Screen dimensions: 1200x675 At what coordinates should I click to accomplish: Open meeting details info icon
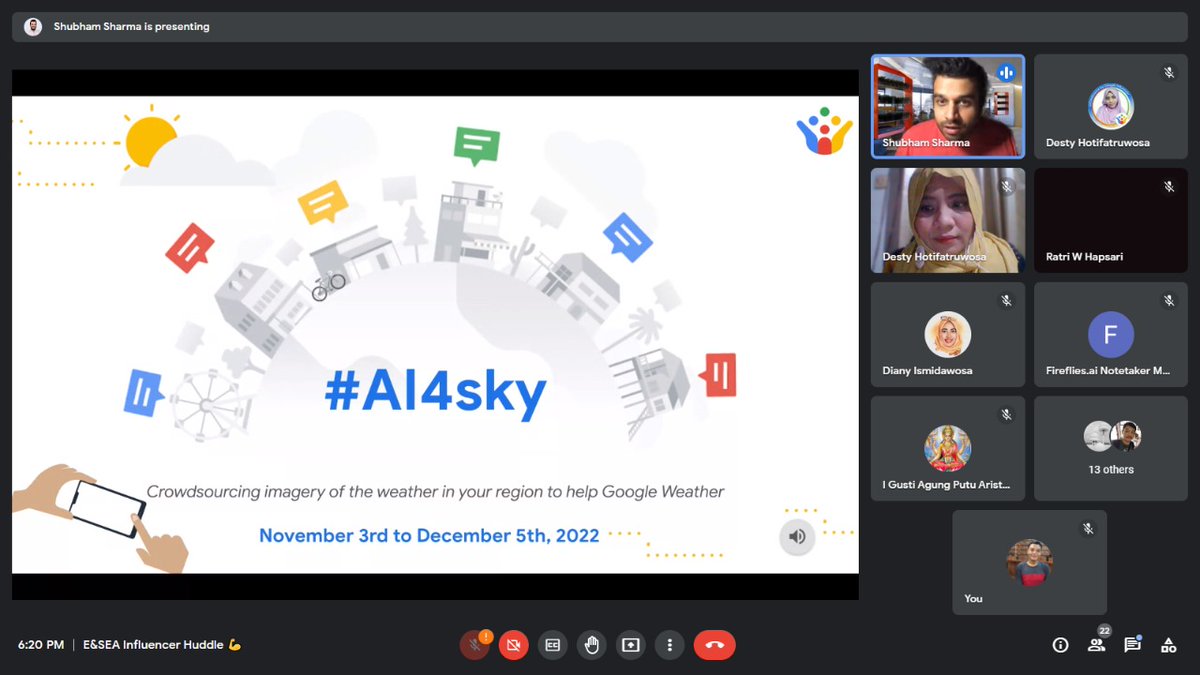coord(1060,645)
